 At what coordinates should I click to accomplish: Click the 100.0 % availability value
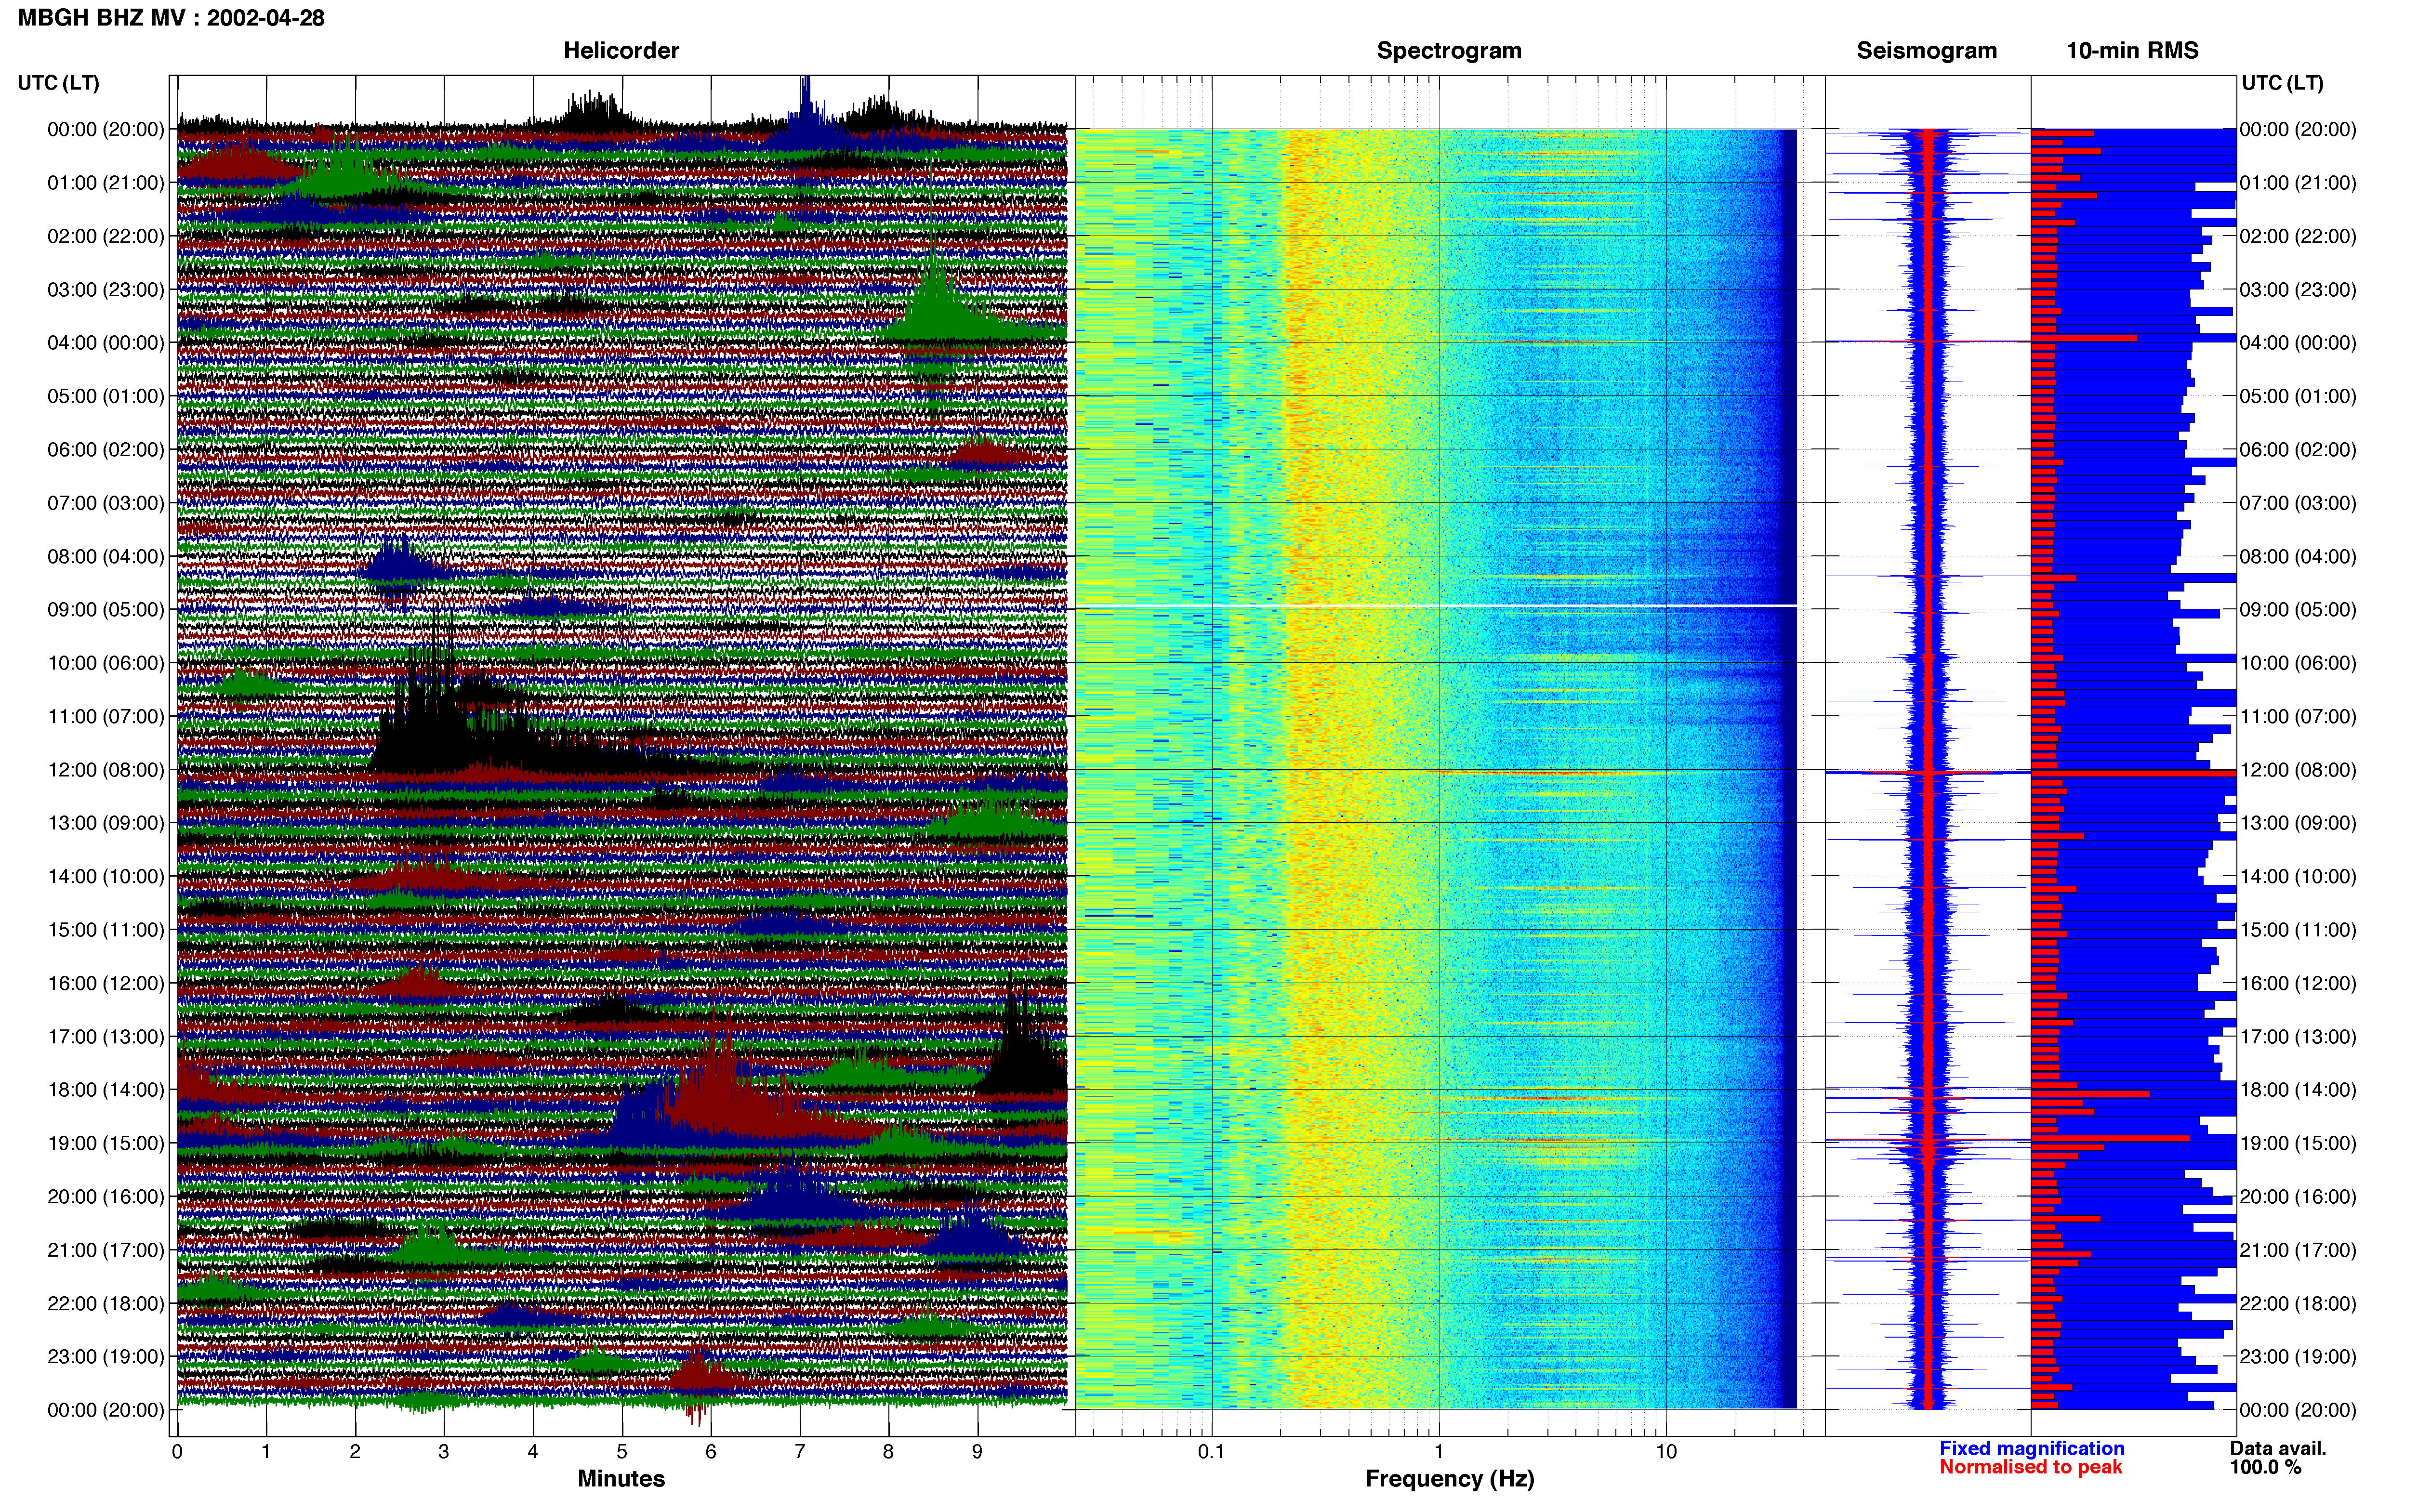coord(2265,1467)
